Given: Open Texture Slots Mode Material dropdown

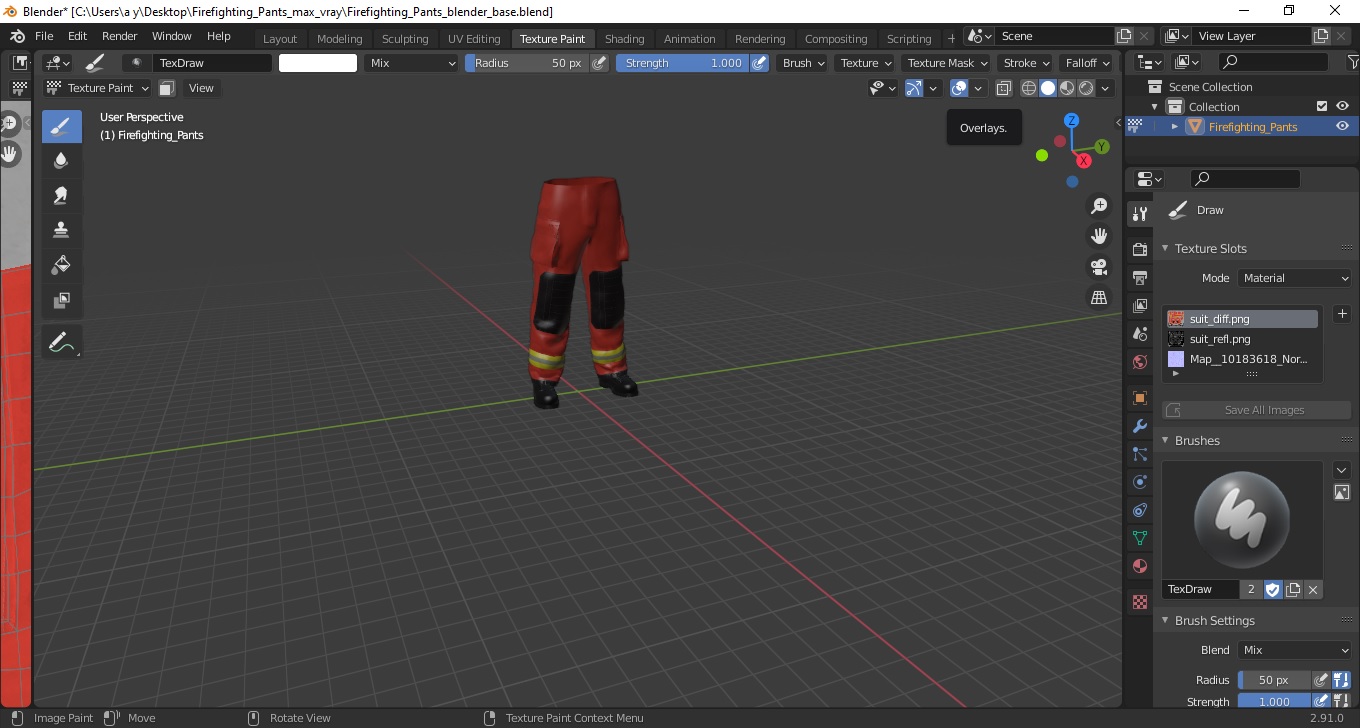Looking at the screenshot, I should pyautogui.click(x=1295, y=278).
